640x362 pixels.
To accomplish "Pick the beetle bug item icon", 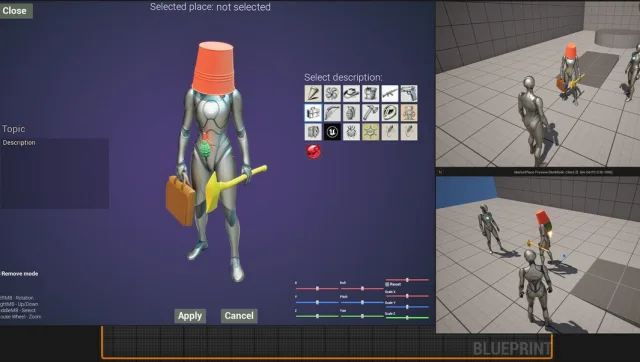I will (x=351, y=132).
